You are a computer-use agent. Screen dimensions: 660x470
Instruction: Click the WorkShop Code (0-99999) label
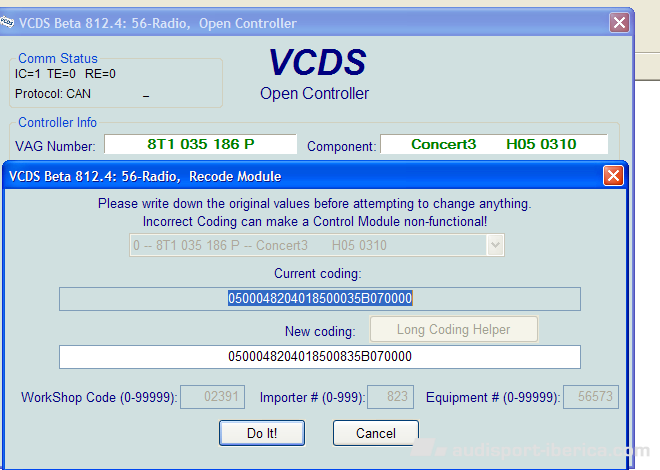tap(99, 398)
